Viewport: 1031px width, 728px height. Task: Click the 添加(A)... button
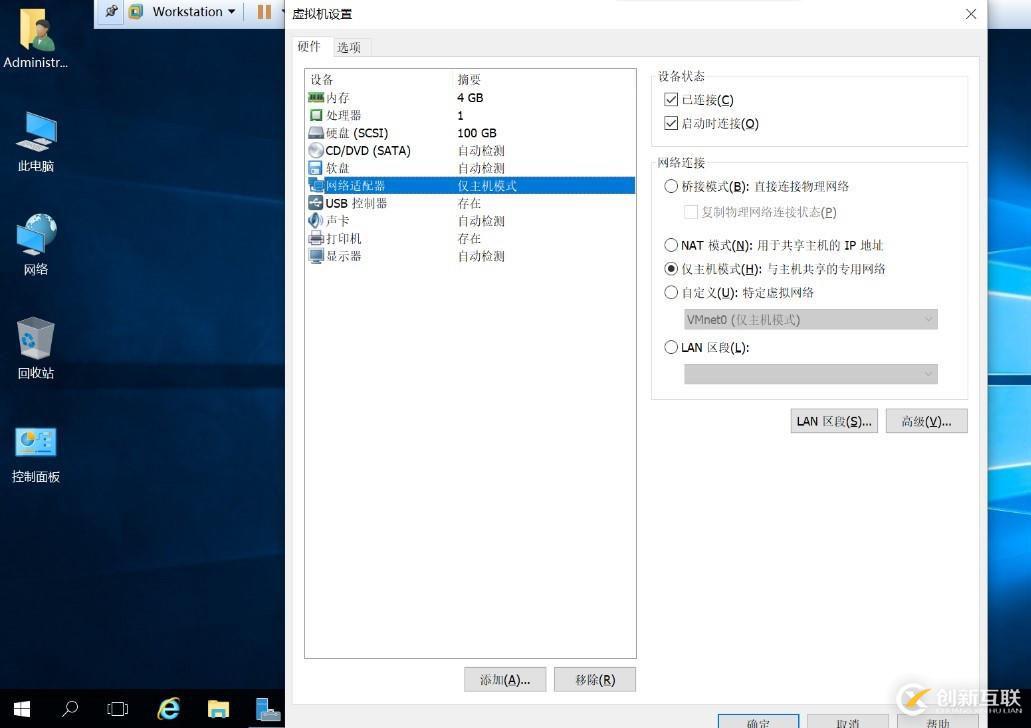tap(505, 680)
